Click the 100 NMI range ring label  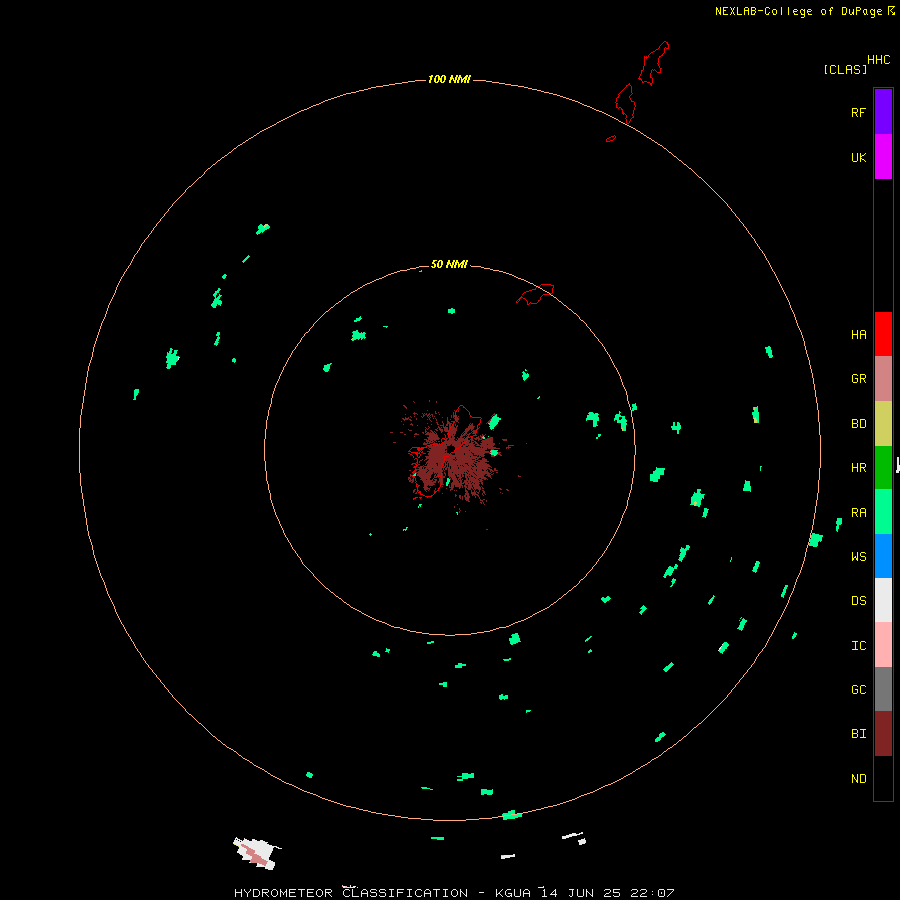coord(449,79)
